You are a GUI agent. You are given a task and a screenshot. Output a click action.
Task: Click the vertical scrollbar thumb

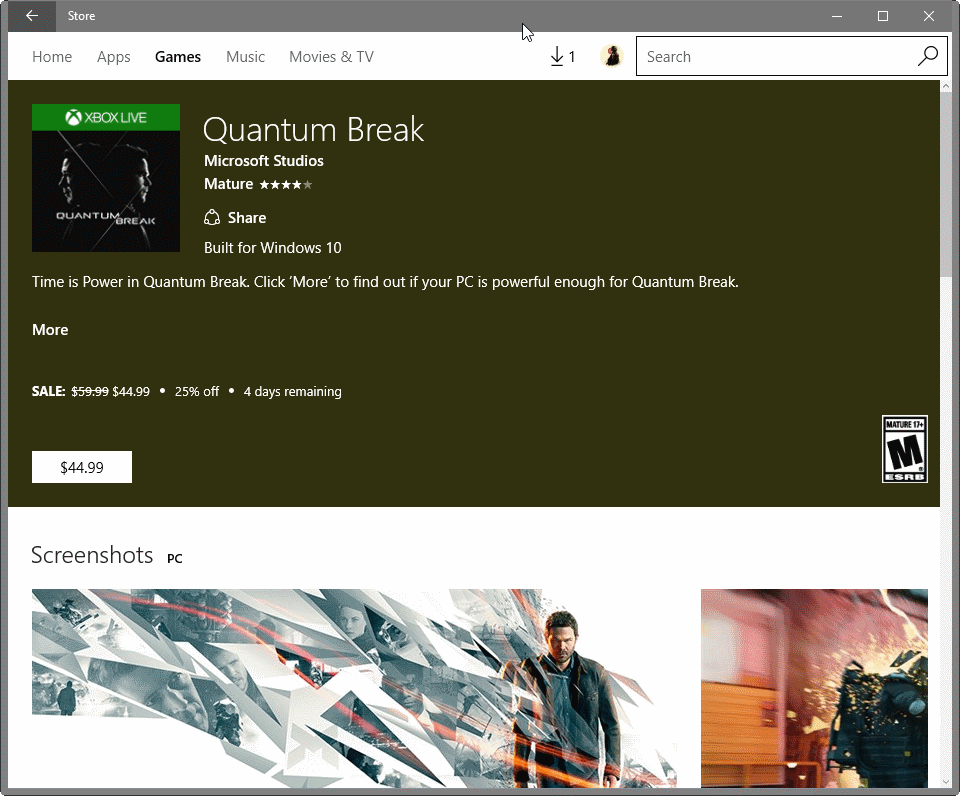pos(946,184)
